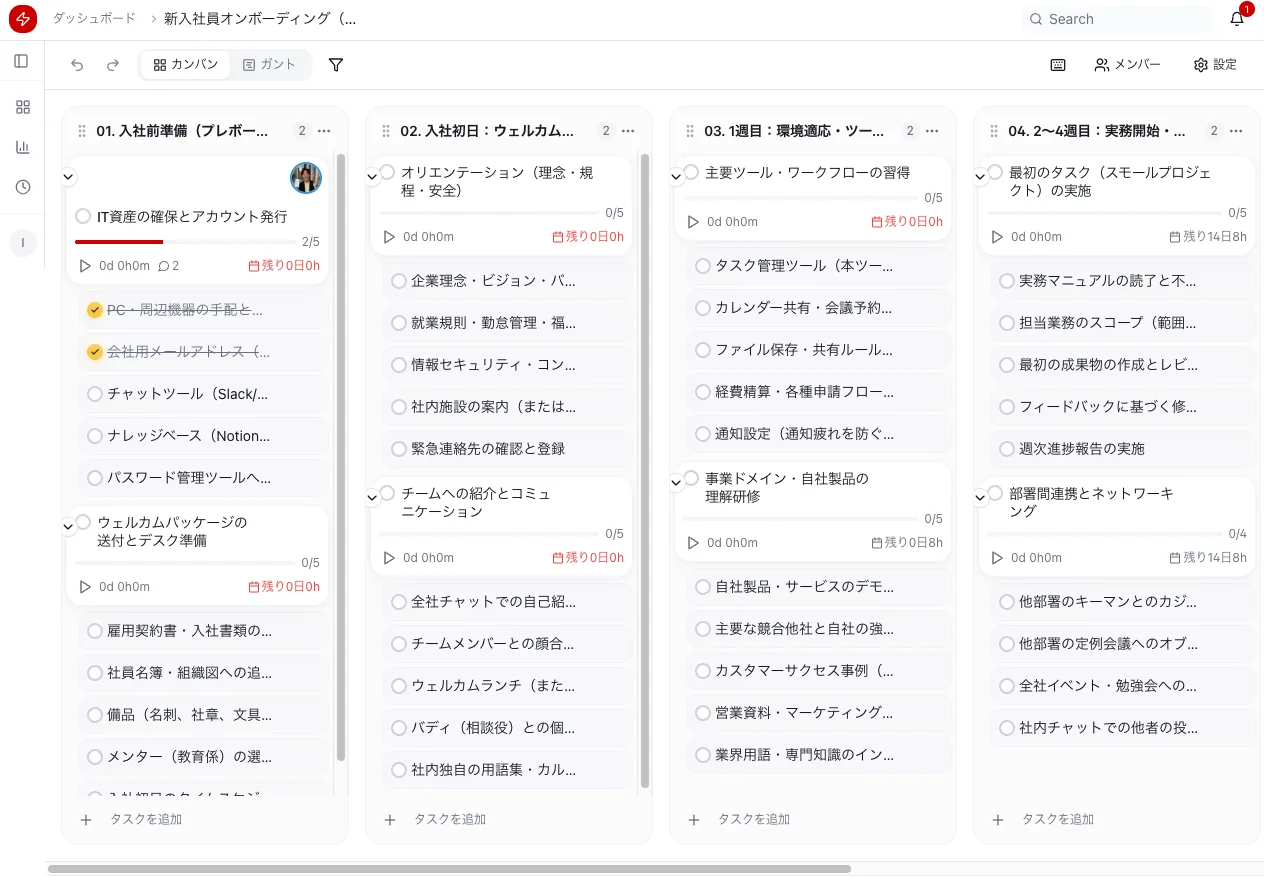The height and width of the screenshot is (877, 1264).
Task: Mark IT資産の確保とアカウント発行 complete
Action: point(83,216)
